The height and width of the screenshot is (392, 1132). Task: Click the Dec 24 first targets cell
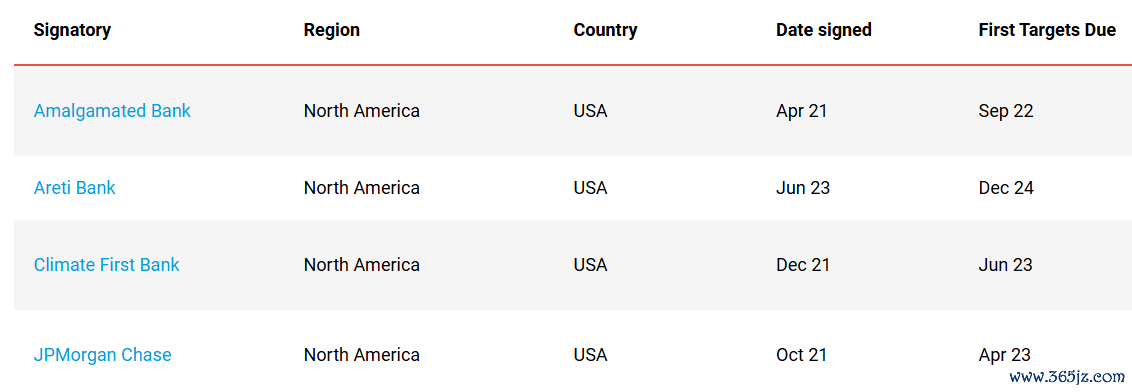click(1006, 188)
